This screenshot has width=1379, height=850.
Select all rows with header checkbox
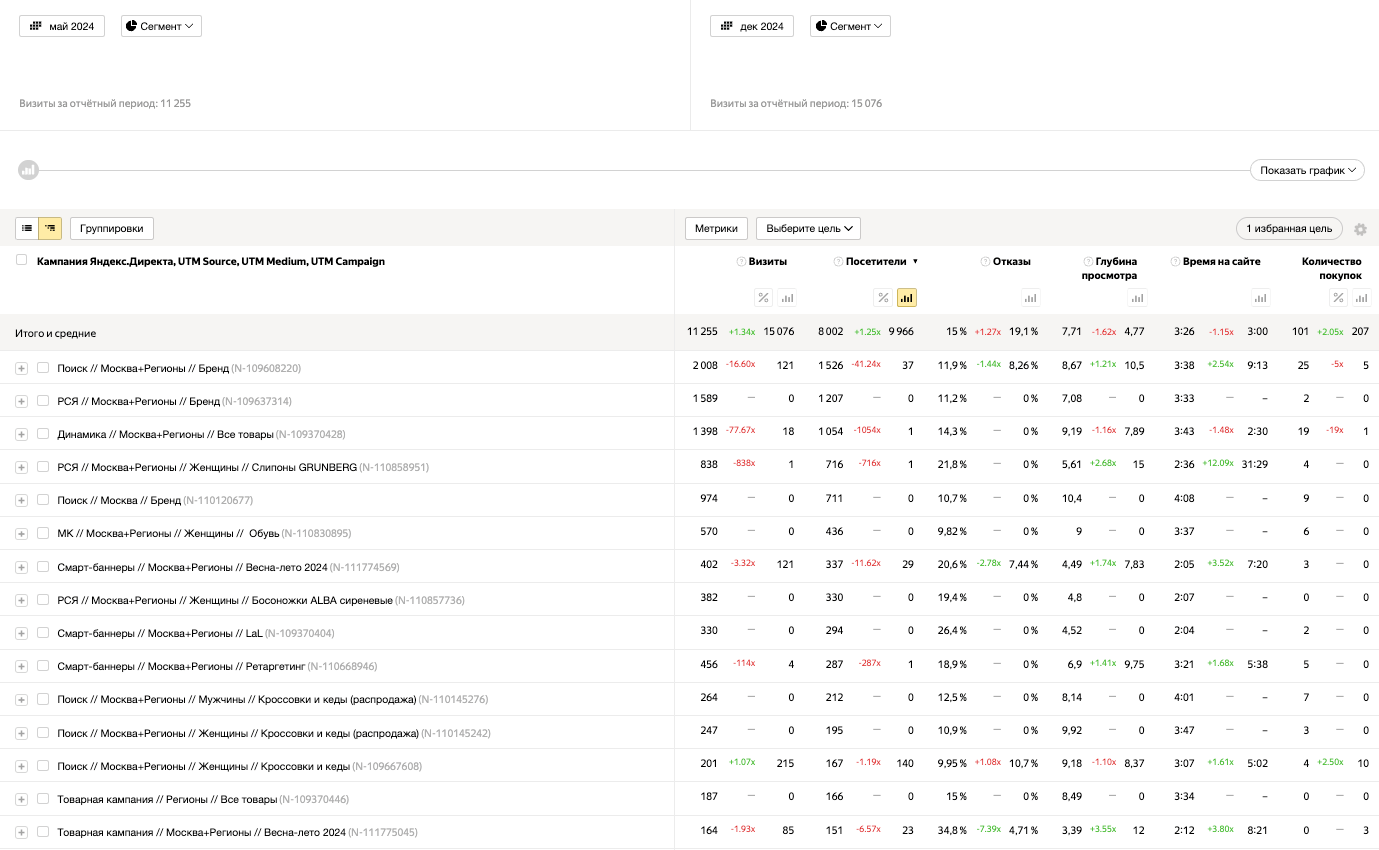22,260
